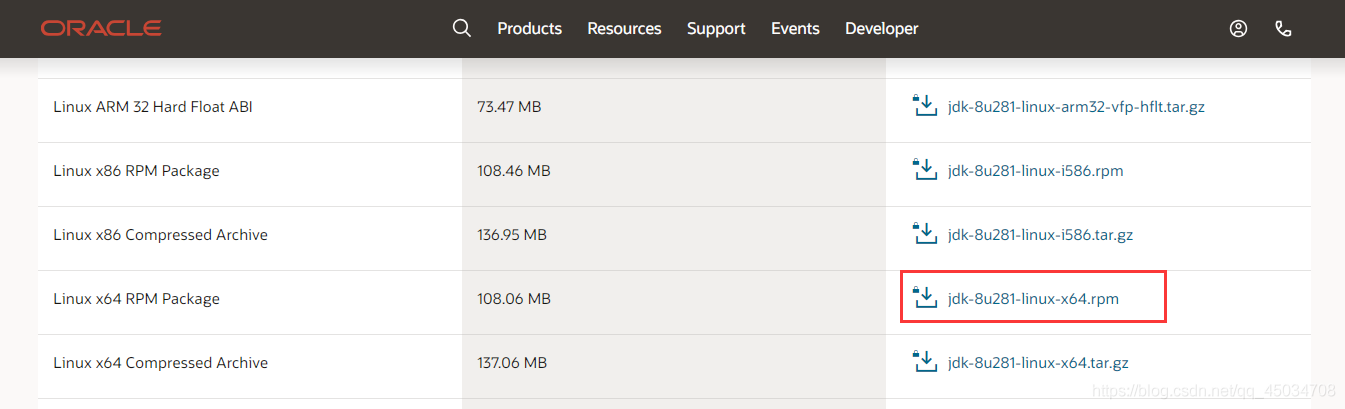
Task: Select 'Linux x64 RPM Package' text
Action: pyautogui.click(x=136, y=298)
